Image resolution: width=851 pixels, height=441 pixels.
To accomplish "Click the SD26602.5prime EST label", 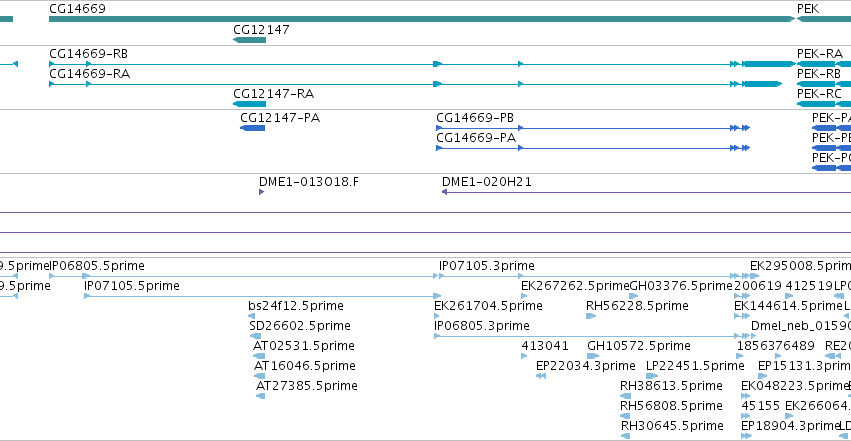I will point(300,326).
